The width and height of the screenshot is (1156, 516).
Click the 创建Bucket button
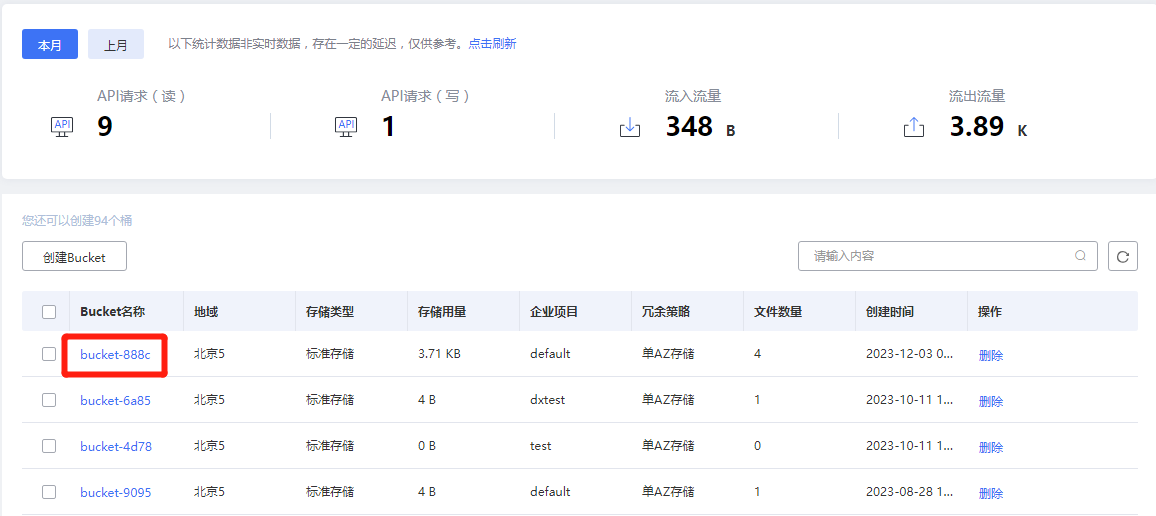pos(74,257)
